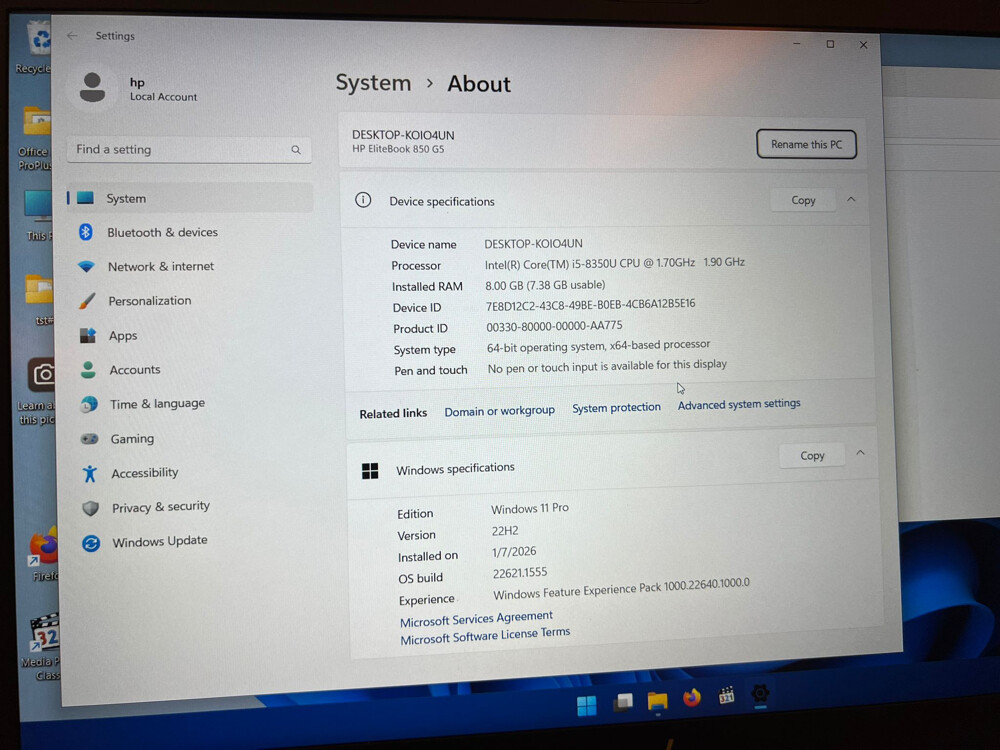The image size is (1000, 750).
Task: Launch Firefox from the taskbar
Action: [x=692, y=698]
